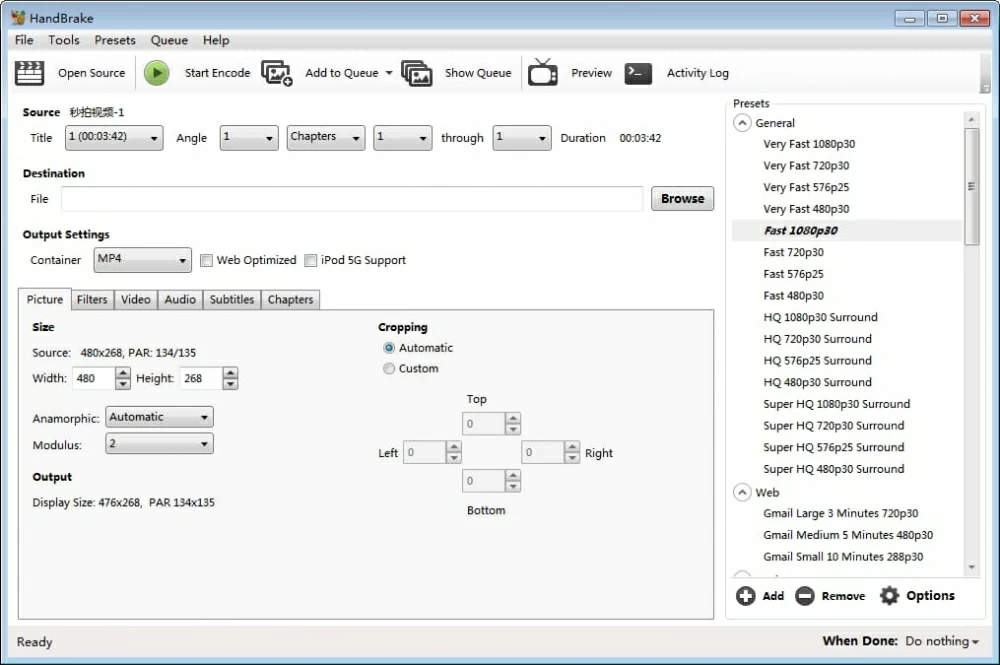Open the Activity Log terminal icon
This screenshot has width=1000, height=665.
click(638, 73)
